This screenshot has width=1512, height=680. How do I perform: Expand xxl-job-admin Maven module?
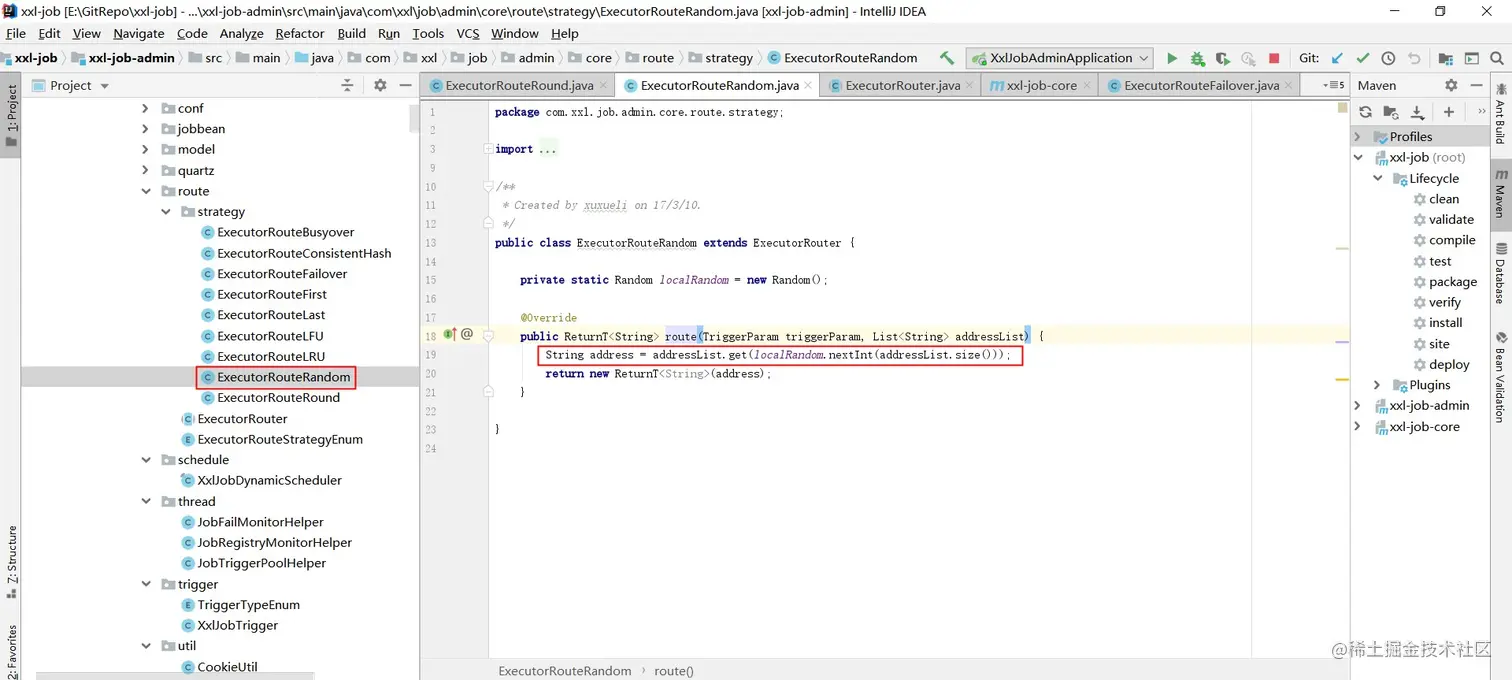click(1358, 405)
